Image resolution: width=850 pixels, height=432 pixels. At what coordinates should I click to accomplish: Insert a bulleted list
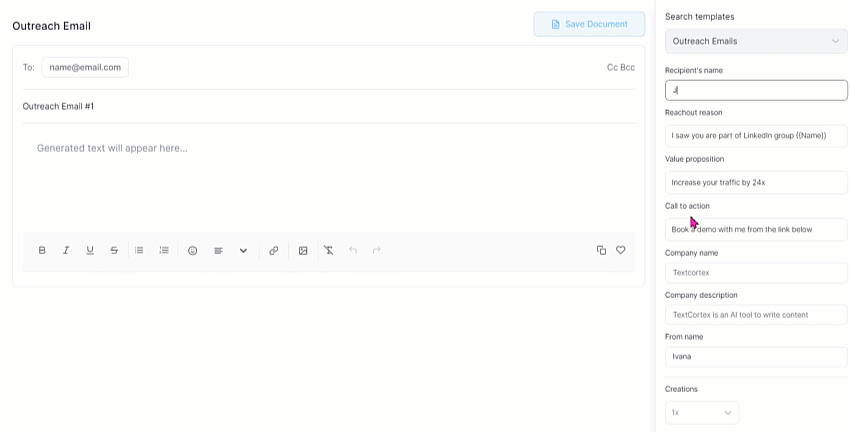click(139, 250)
